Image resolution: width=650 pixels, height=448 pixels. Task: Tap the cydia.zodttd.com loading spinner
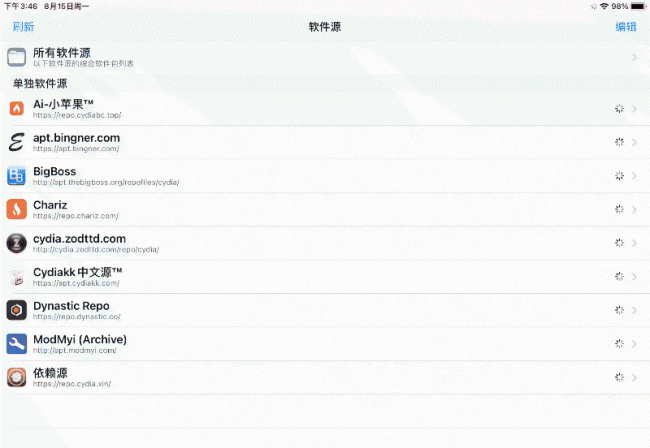pos(619,243)
